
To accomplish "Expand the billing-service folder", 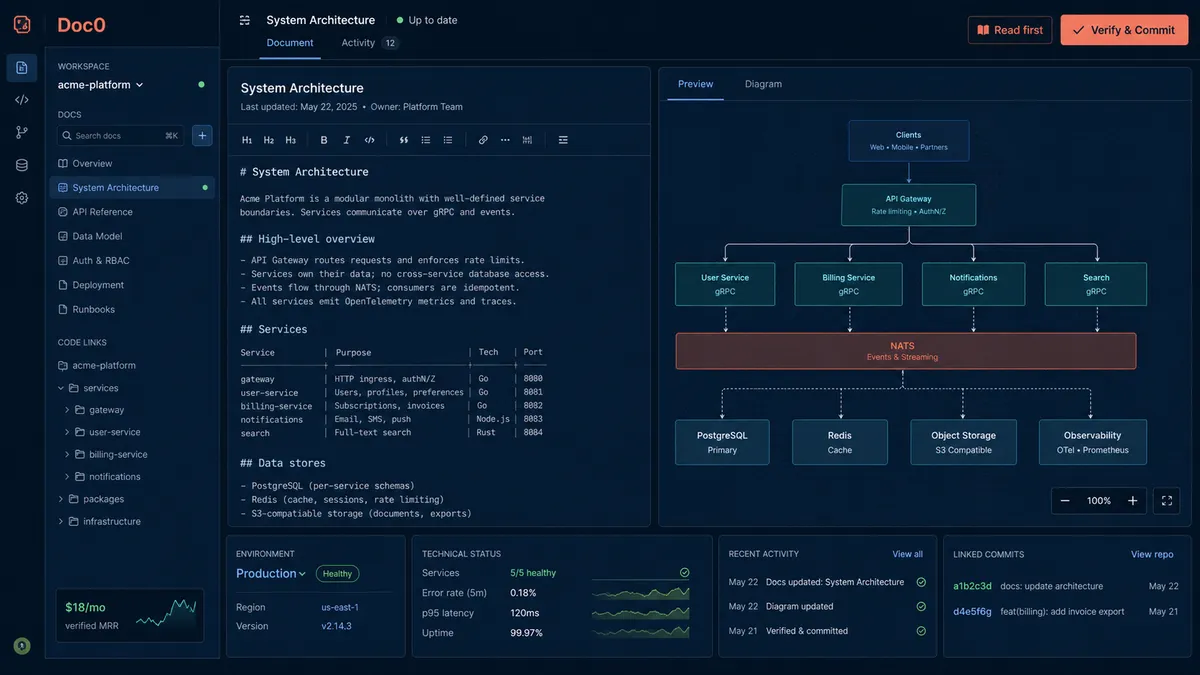I will pos(67,454).
